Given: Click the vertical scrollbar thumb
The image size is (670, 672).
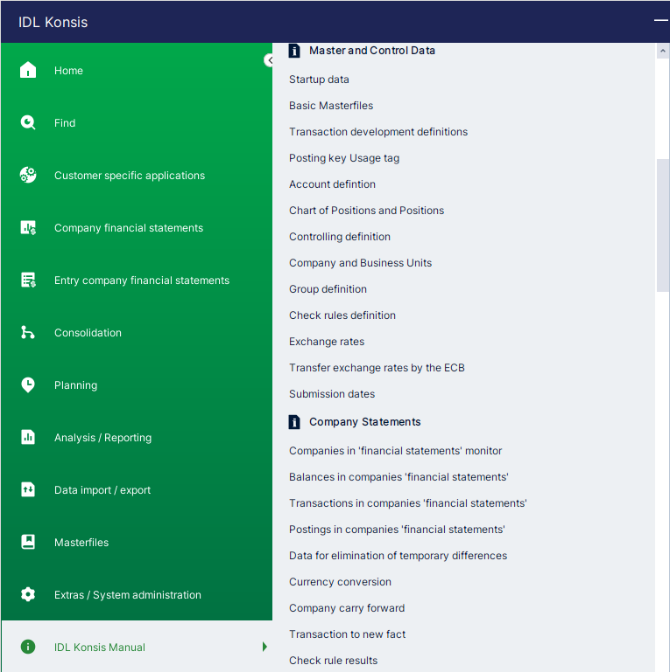Looking at the screenshot, I should (x=663, y=225).
